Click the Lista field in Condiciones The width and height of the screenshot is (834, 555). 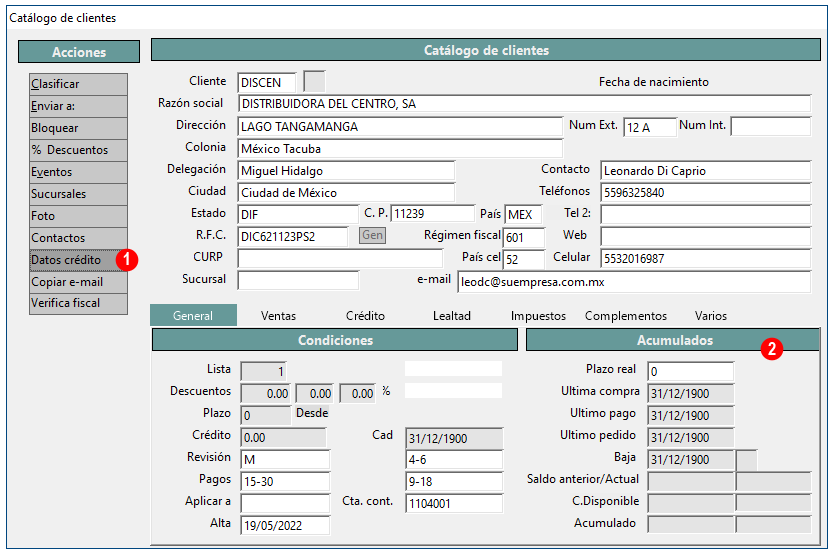[x=264, y=371]
